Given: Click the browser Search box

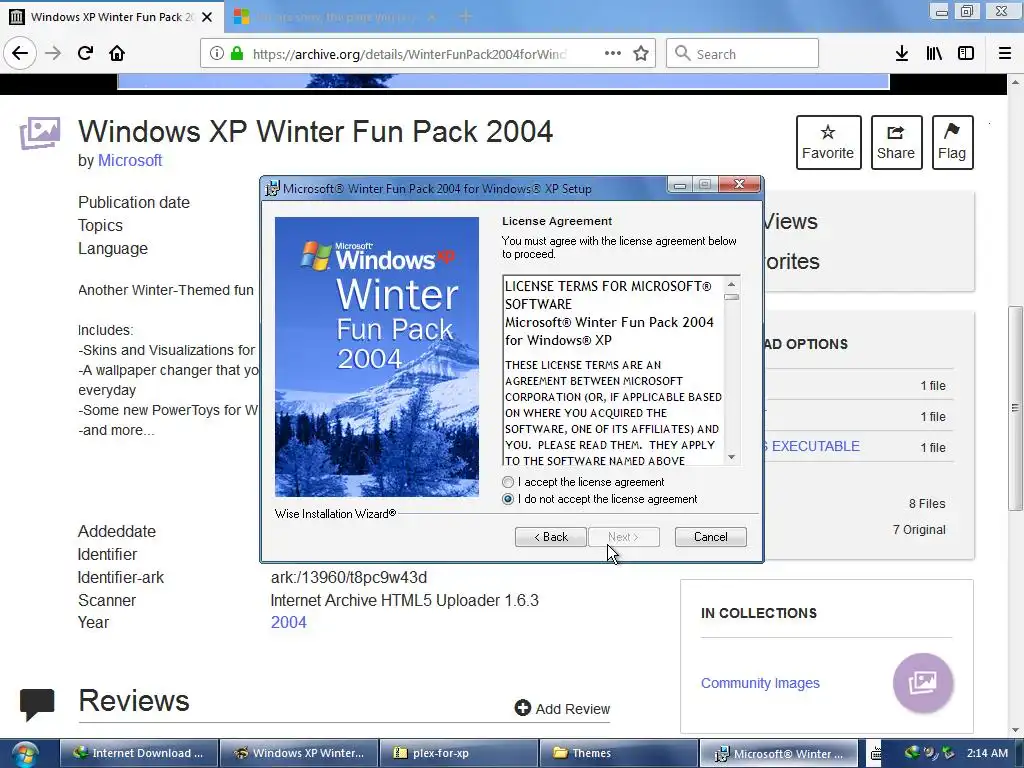Looking at the screenshot, I should [x=742, y=54].
